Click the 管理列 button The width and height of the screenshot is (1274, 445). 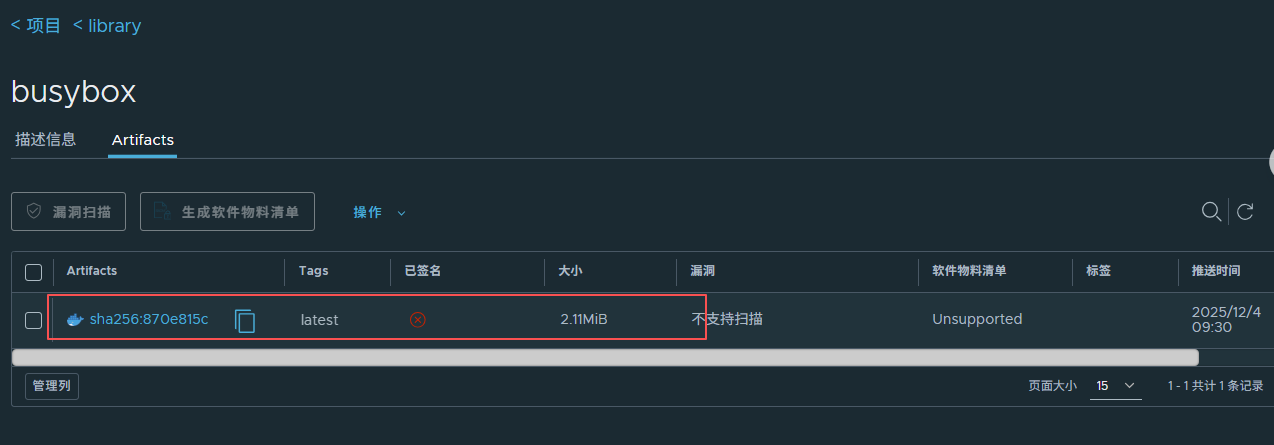coord(52,385)
